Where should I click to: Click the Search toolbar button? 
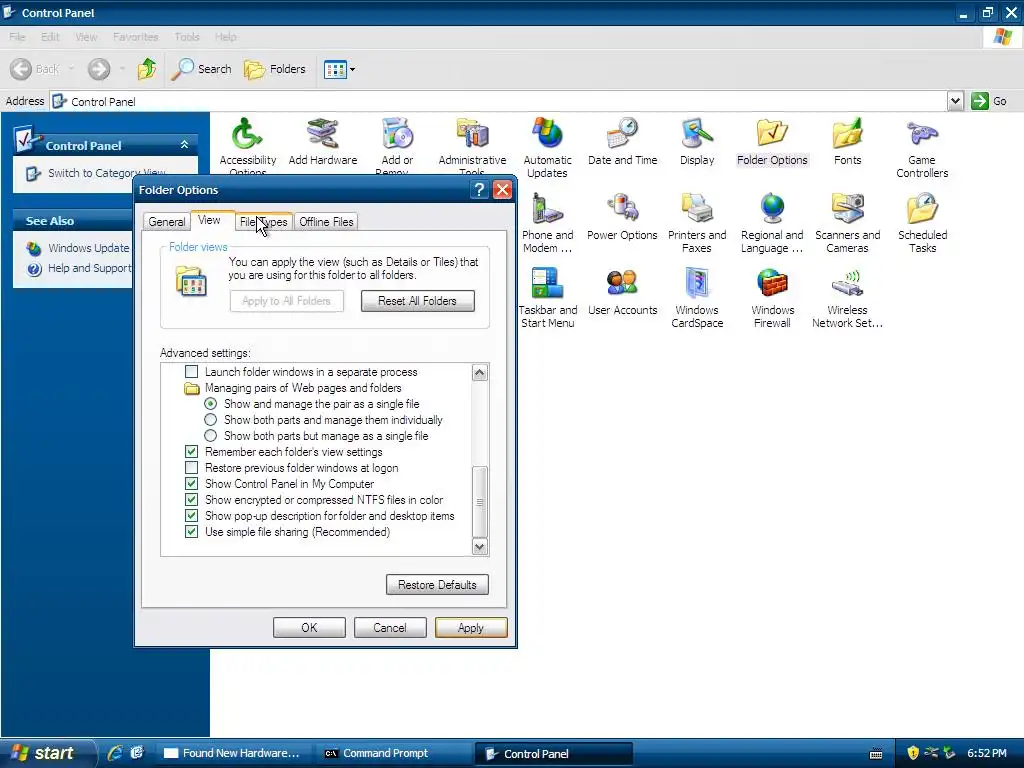[x=201, y=69]
